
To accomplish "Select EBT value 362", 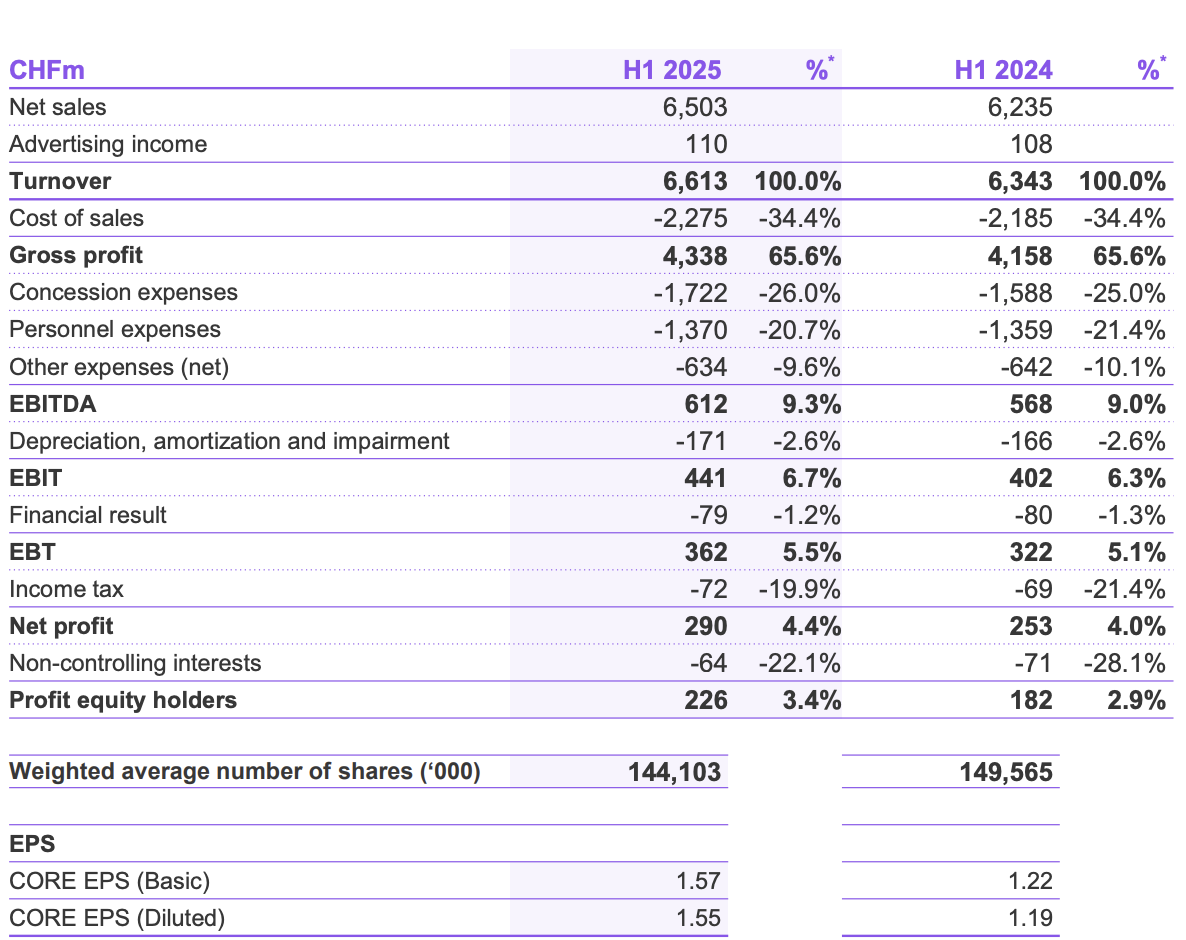I will pos(706,552).
